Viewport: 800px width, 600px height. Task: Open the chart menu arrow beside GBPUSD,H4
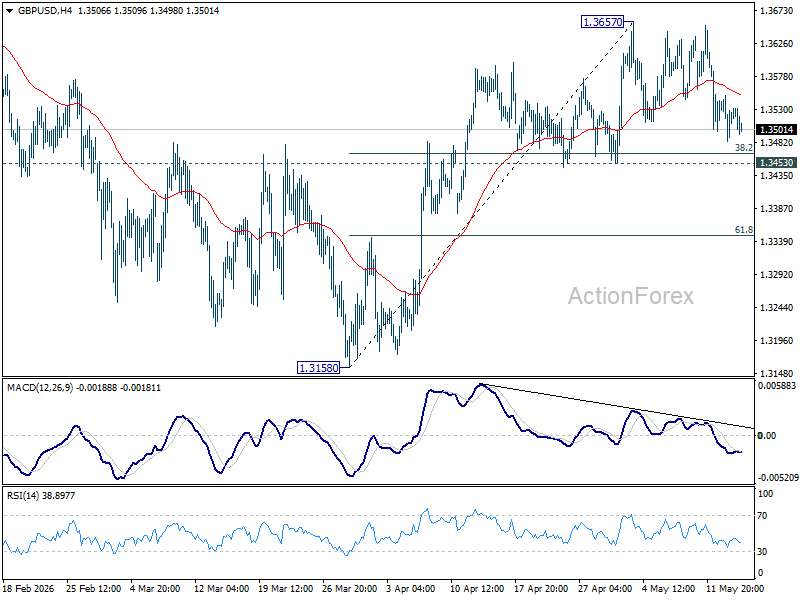click(x=11, y=10)
